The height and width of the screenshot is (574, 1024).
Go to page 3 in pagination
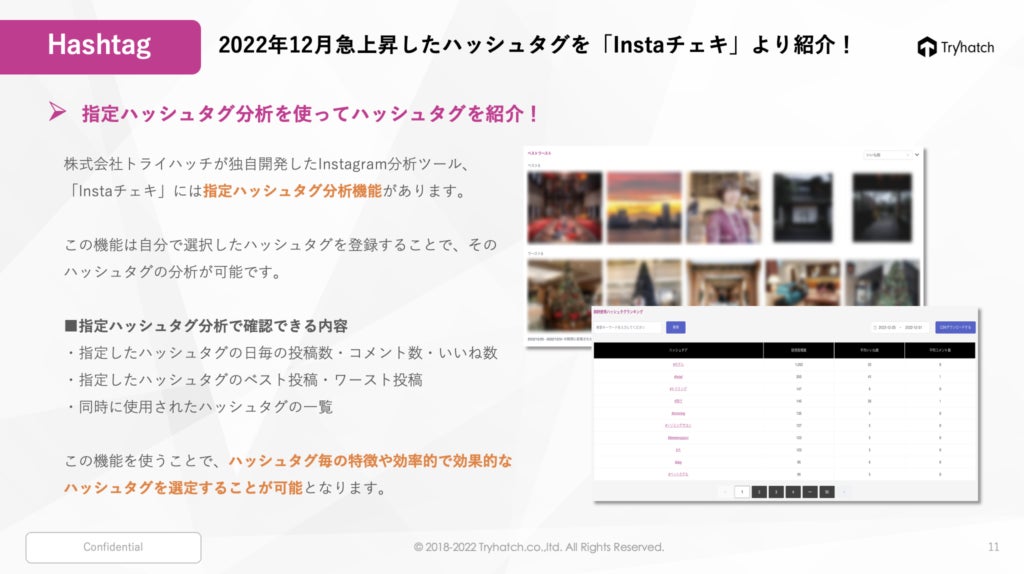point(776,492)
